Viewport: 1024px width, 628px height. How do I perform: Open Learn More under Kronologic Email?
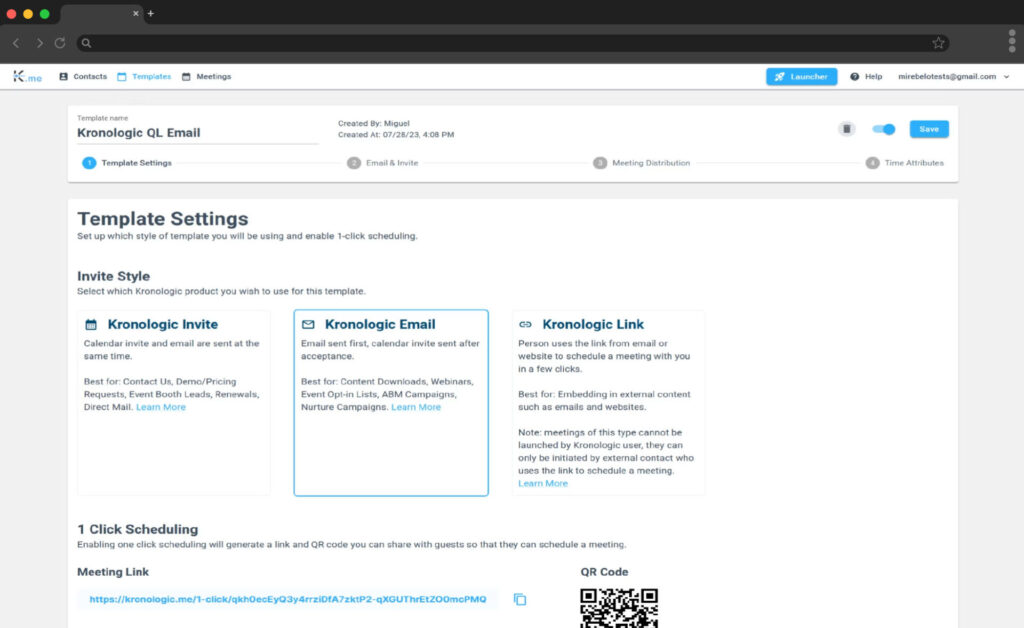click(416, 407)
